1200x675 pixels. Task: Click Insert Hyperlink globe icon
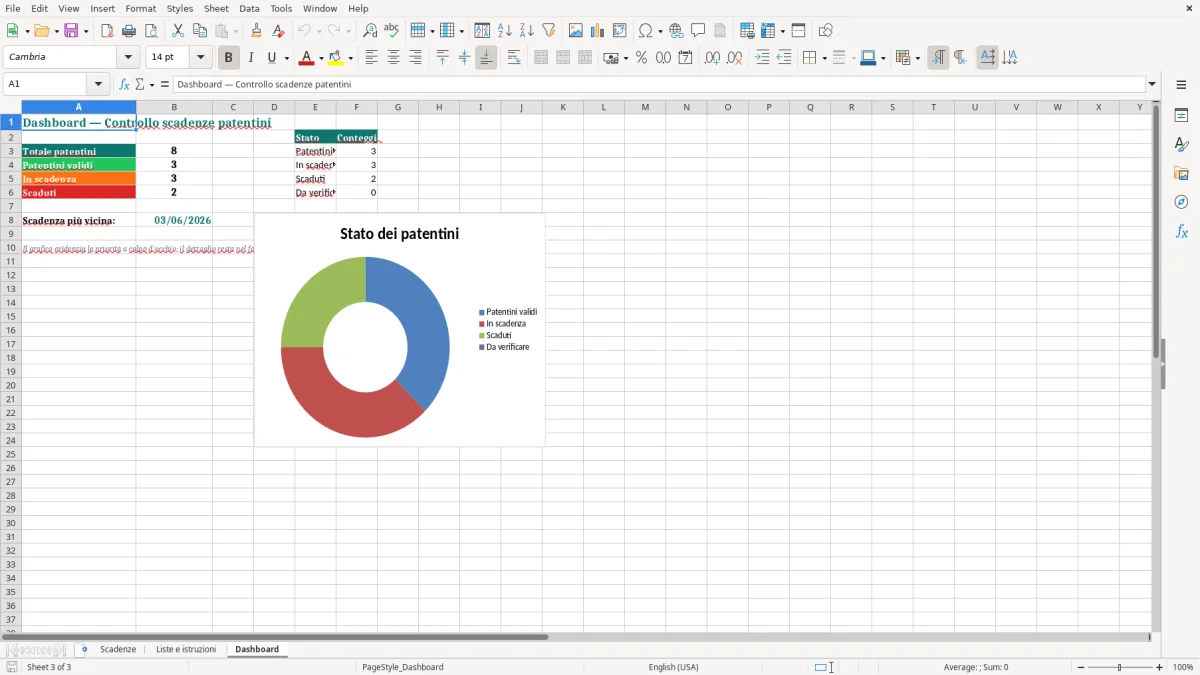[x=676, y=31]
